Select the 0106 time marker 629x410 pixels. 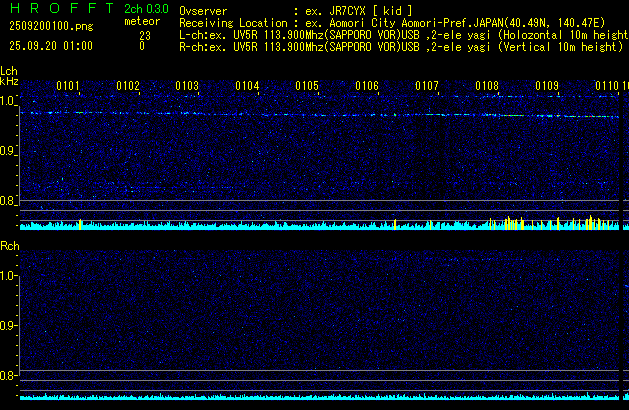pyautogui.click(x=367, y=86)
